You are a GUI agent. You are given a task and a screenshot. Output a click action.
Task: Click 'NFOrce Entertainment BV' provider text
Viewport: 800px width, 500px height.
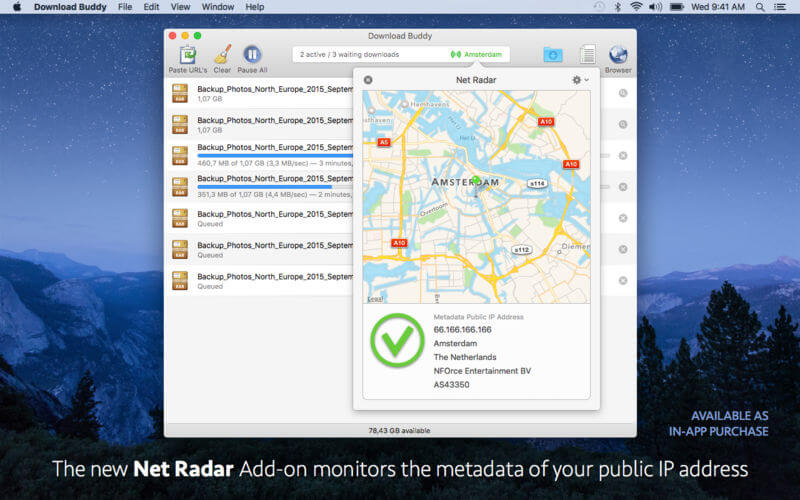click(x=482, y=371)
